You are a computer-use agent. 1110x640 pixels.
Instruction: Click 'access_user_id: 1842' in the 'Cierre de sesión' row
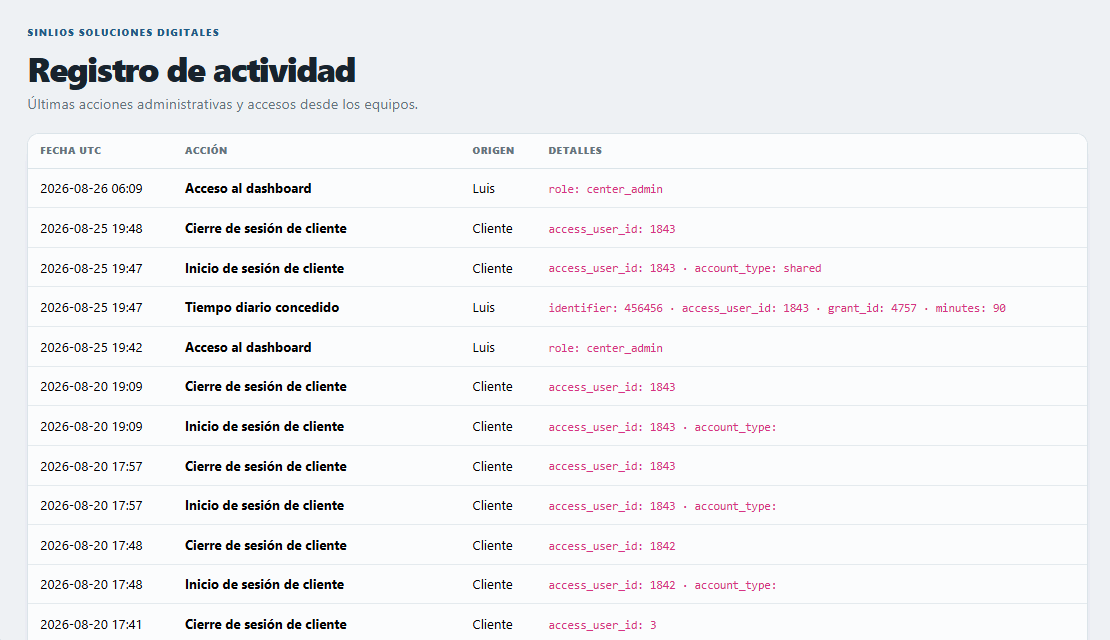[x=612, y=546]
